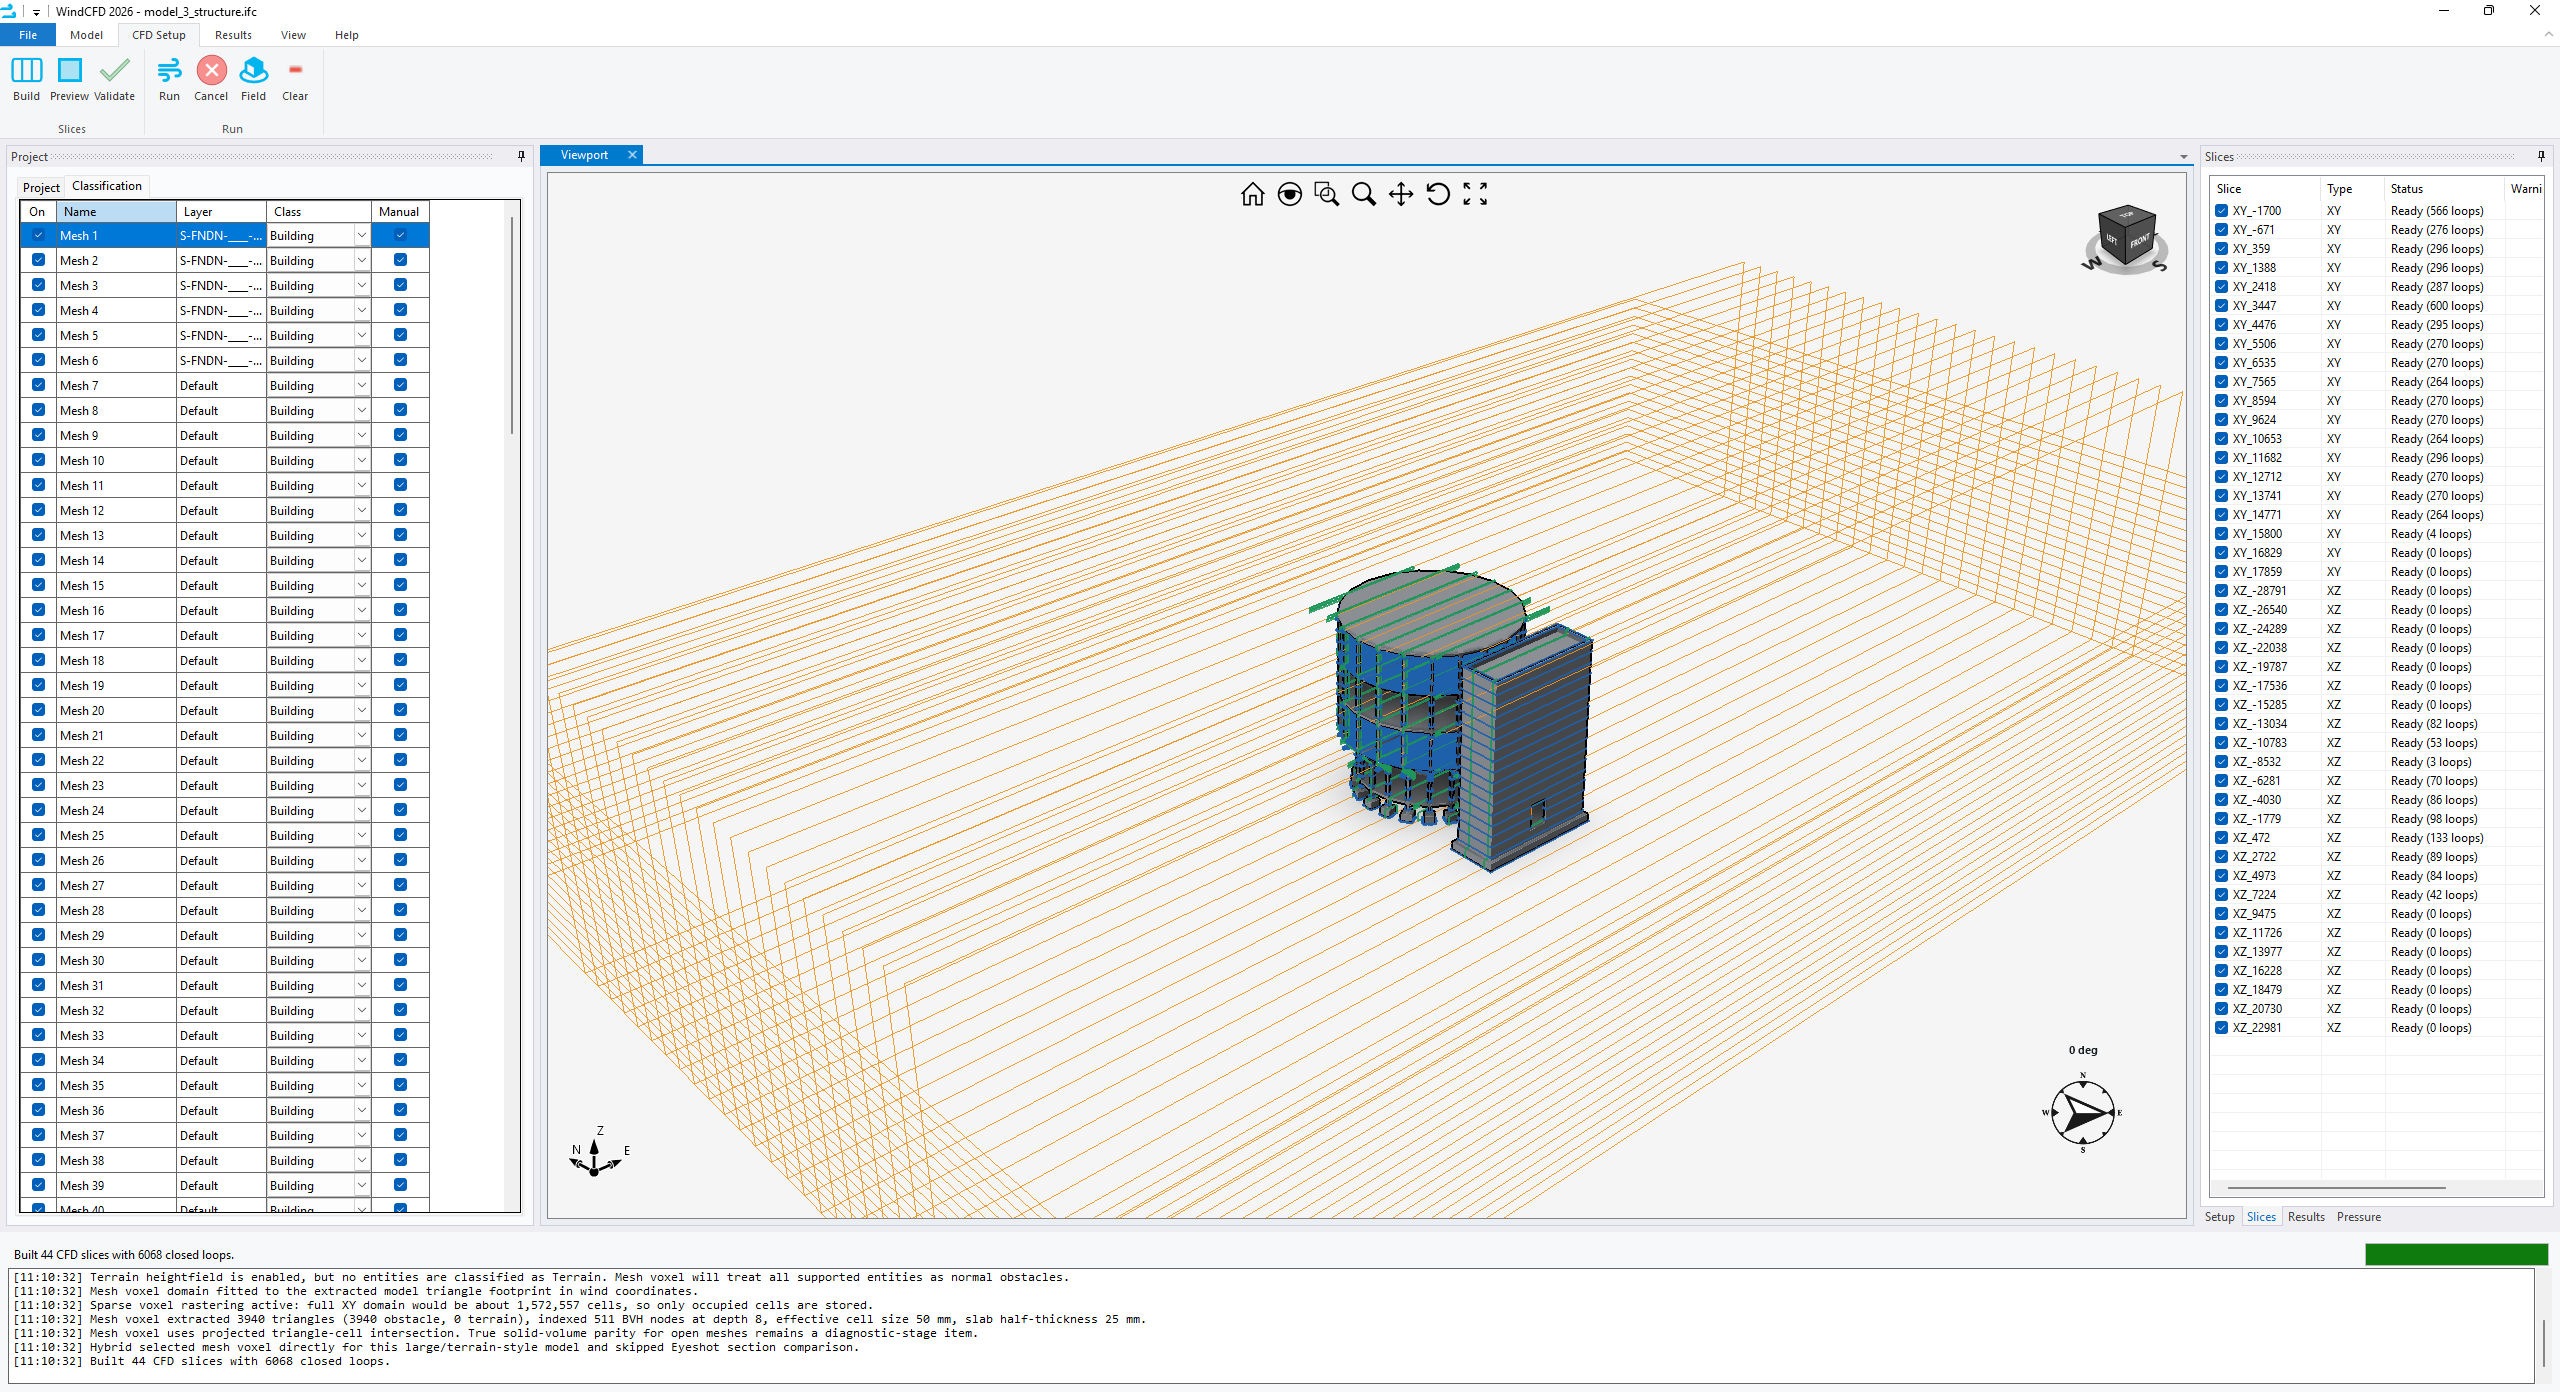Toggle the Manual checkbox for Mesh 20
This screenshot has width=2560, height=1392.
[400, 710]
